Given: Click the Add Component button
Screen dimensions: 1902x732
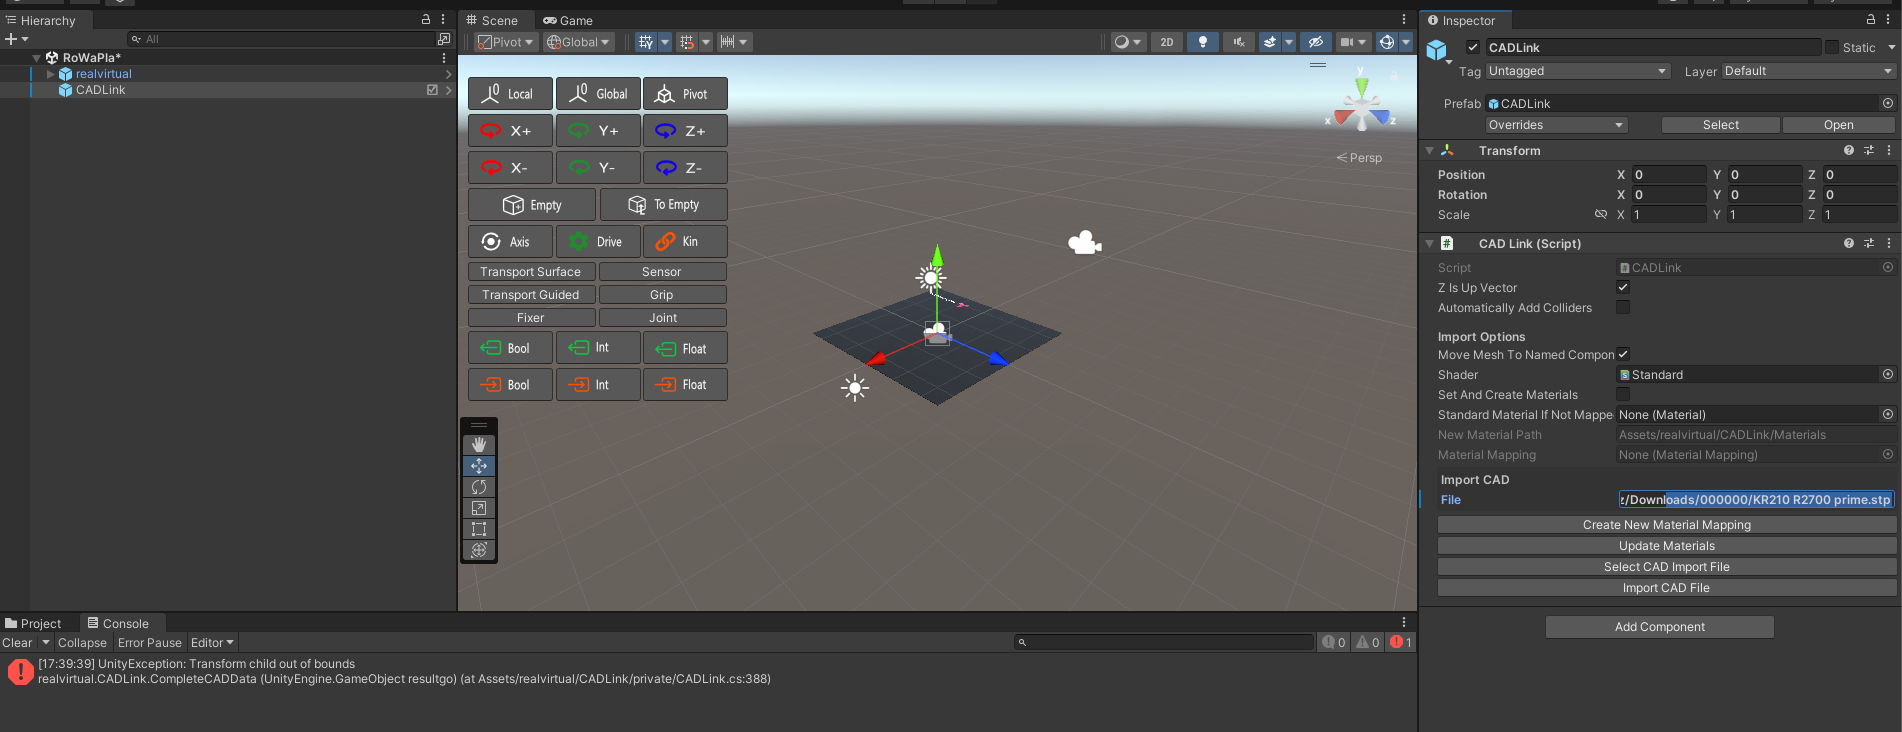Looking at the screenshot, I should [1660, 627].
